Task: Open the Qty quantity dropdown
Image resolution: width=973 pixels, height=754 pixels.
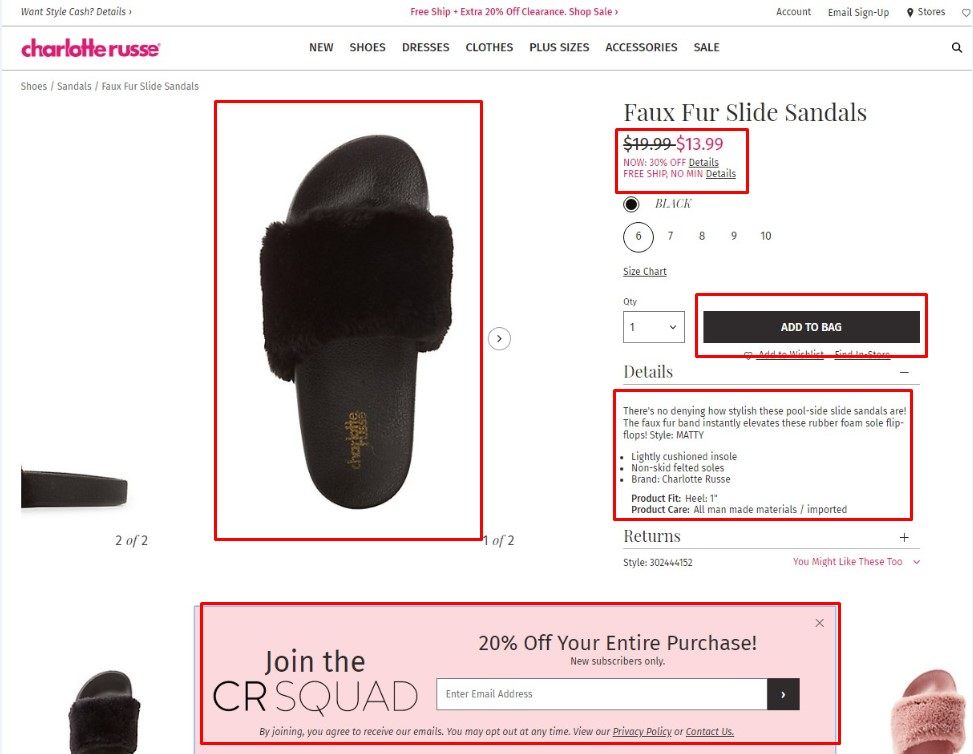Action: [653, 327]
